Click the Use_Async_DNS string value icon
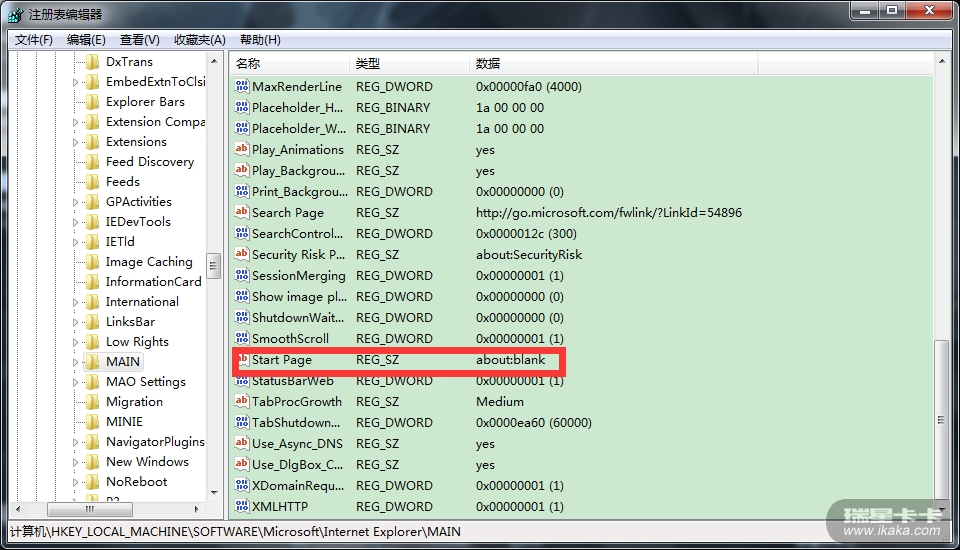Screen dimensions: 960x550 [x=242, y=443]
